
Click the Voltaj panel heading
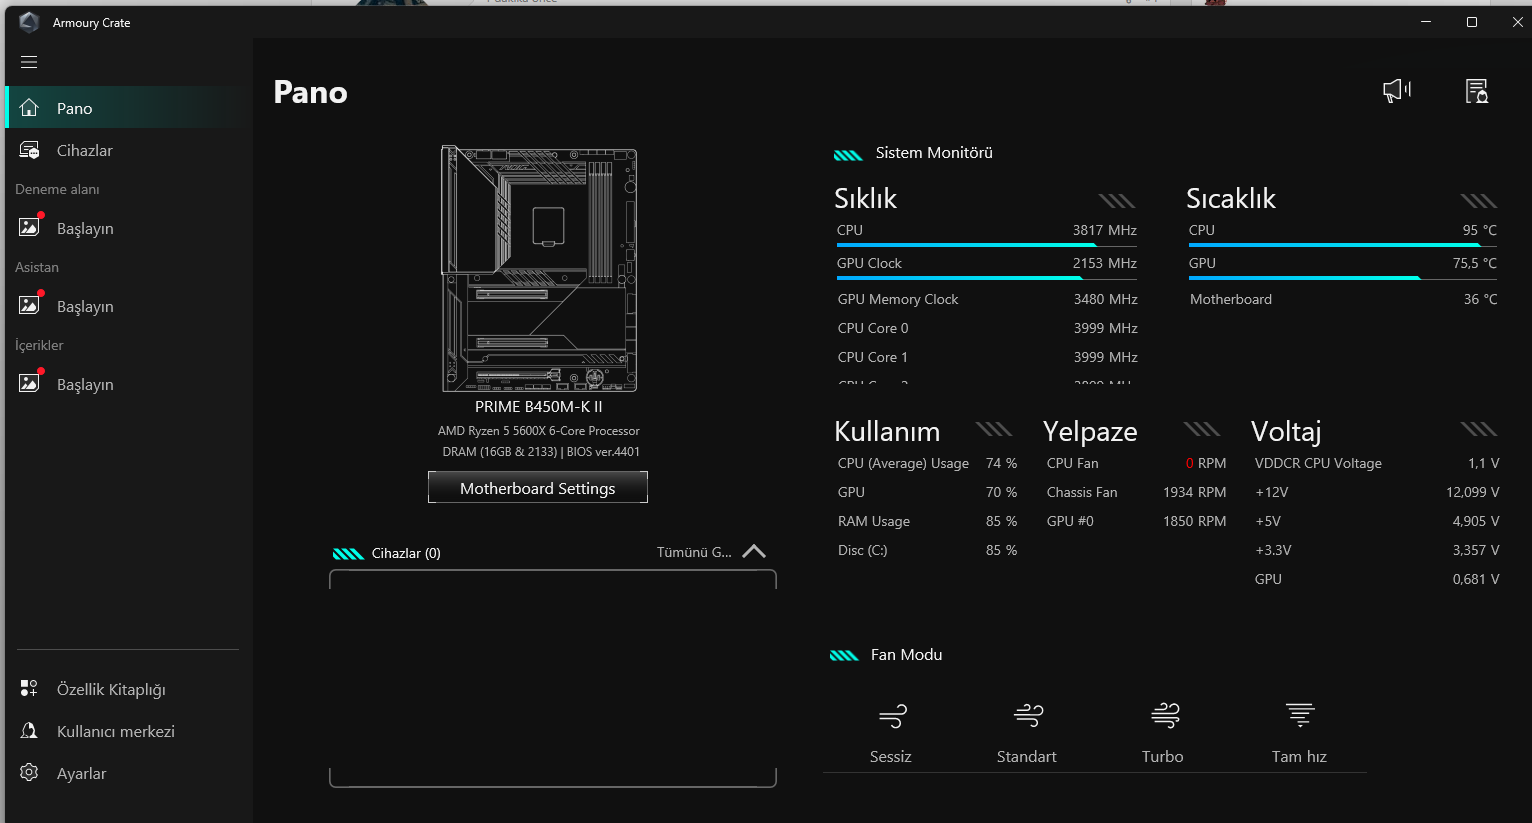pos(1286,431)
